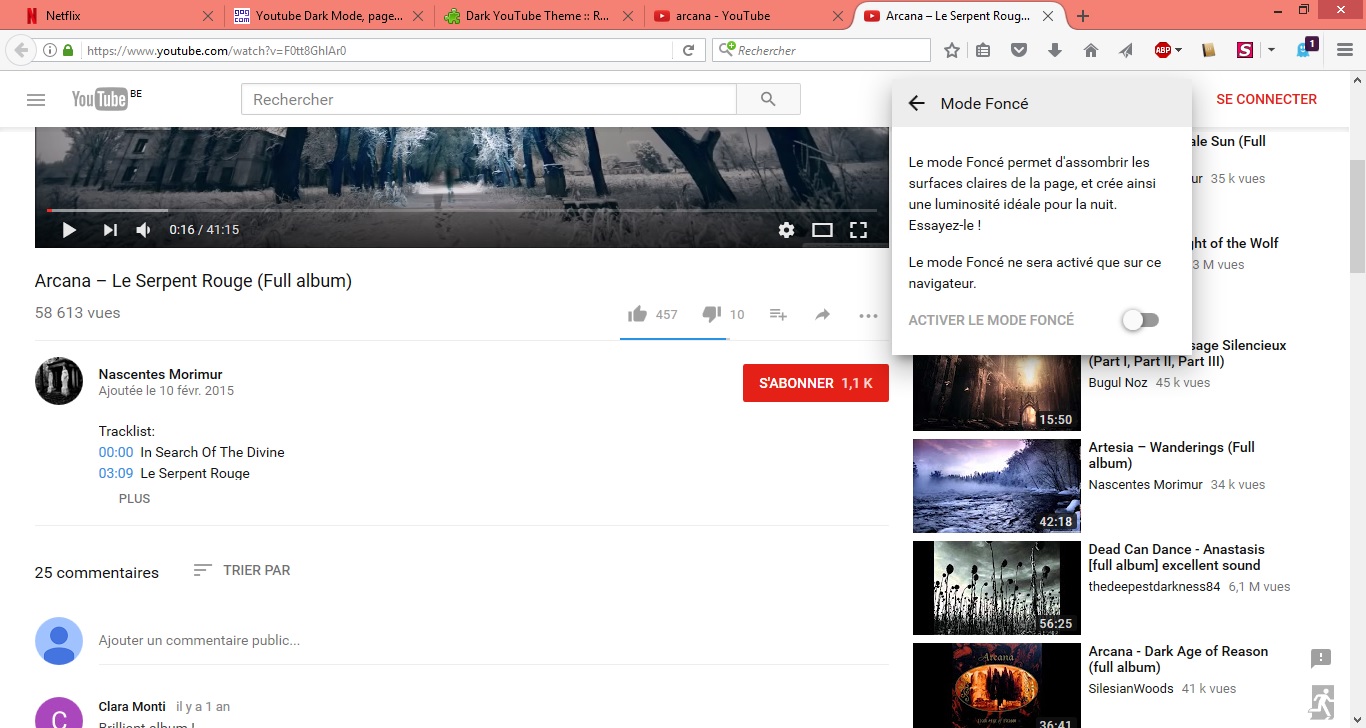Expand description with PLUS
This screenshot has height=728, width=1366.
pyautogui.click(x=134, y=499)
